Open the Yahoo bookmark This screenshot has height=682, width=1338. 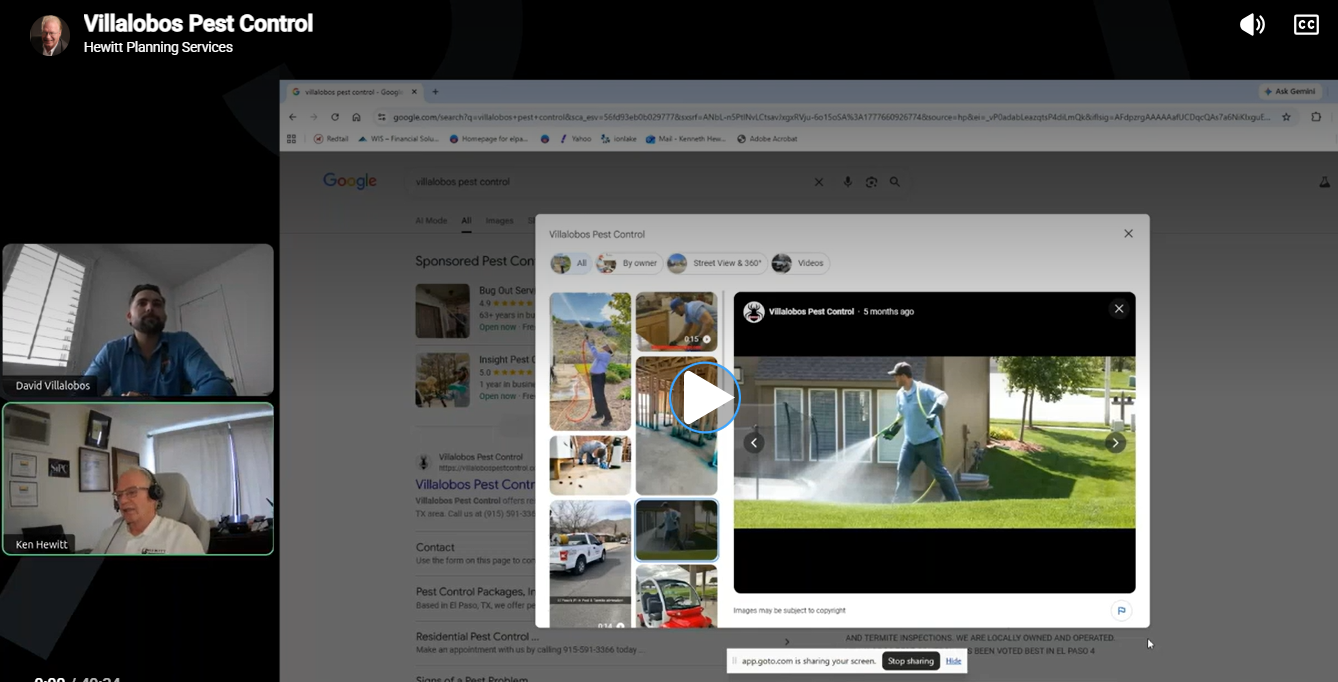tap(576, 139)
